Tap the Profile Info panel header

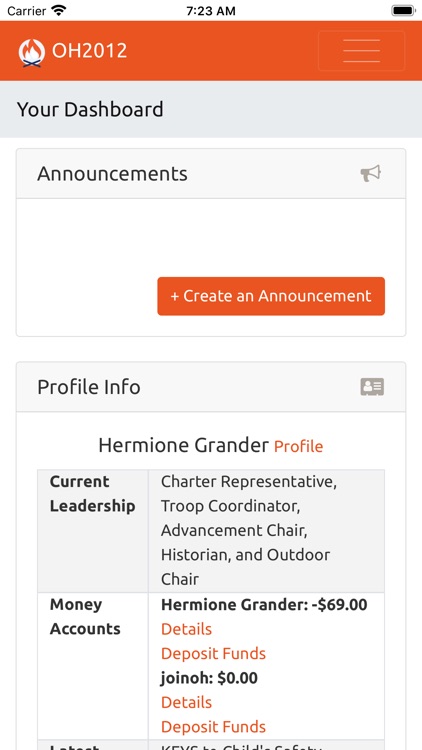[211, 387]
